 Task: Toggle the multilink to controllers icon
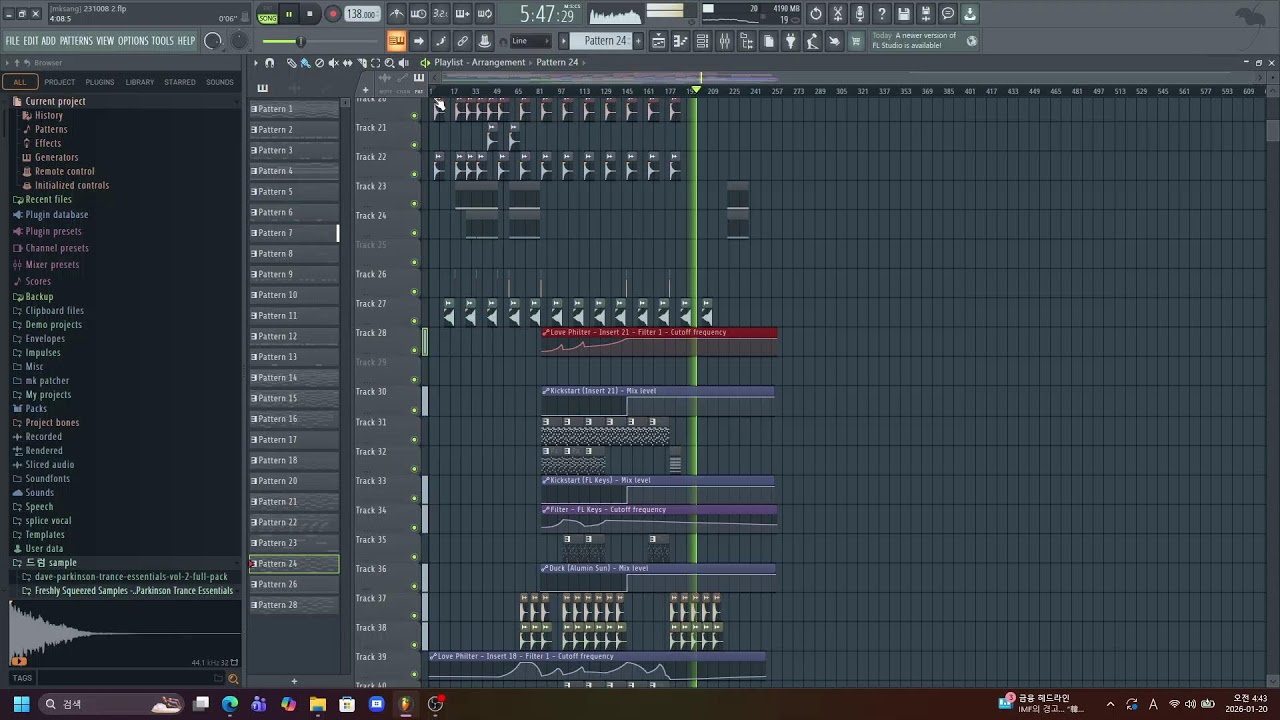click(x=462, y=41)
